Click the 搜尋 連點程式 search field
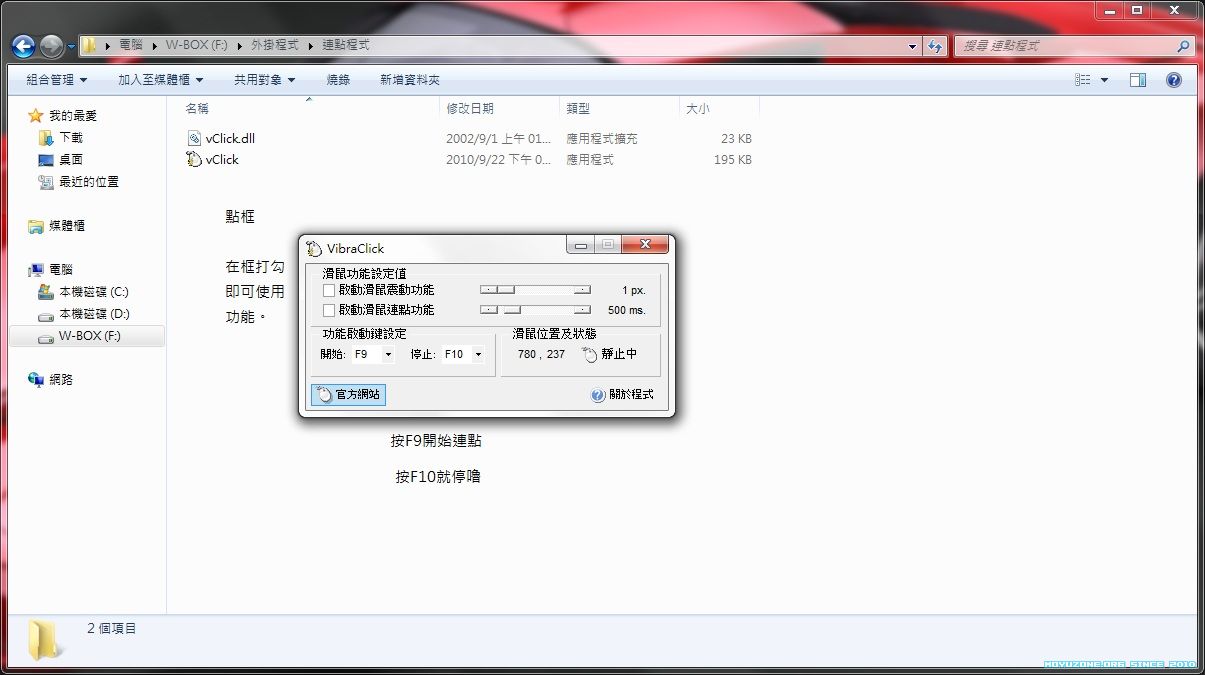Screen dimensions: 1205x675 tap(1065, 46)
